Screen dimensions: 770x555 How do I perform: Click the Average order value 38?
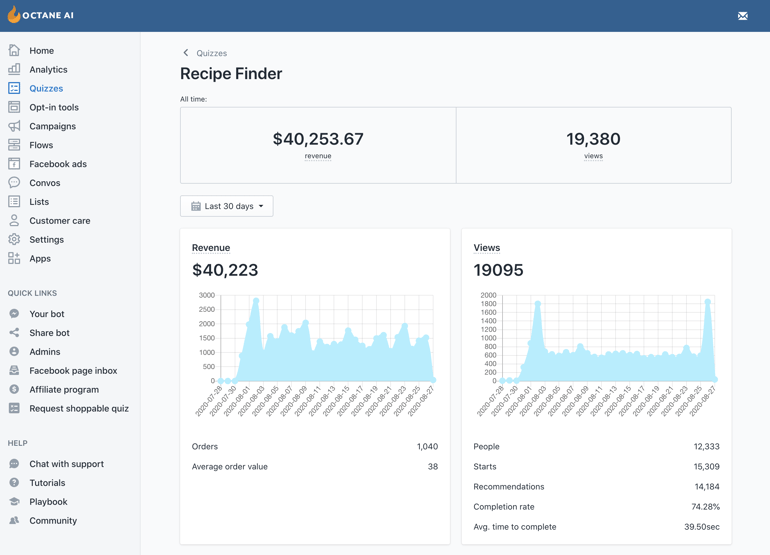pos(433,467)
